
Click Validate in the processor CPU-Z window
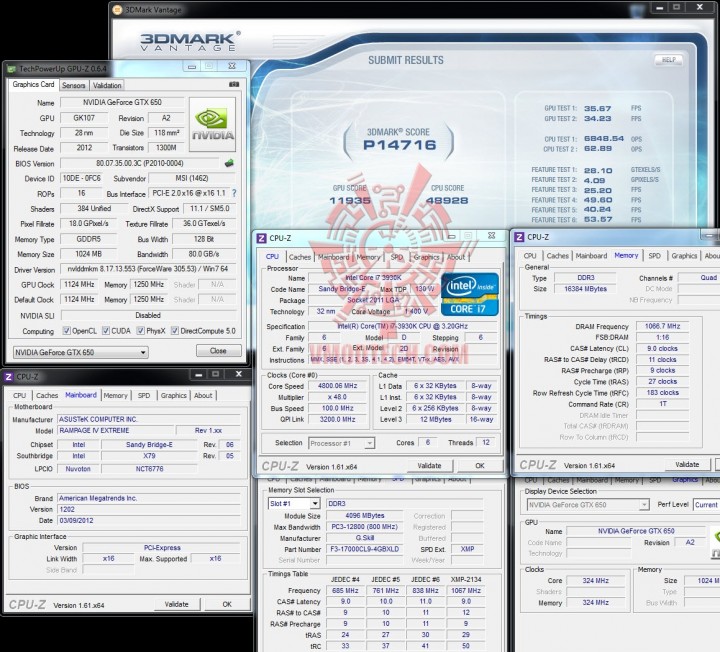429,466
